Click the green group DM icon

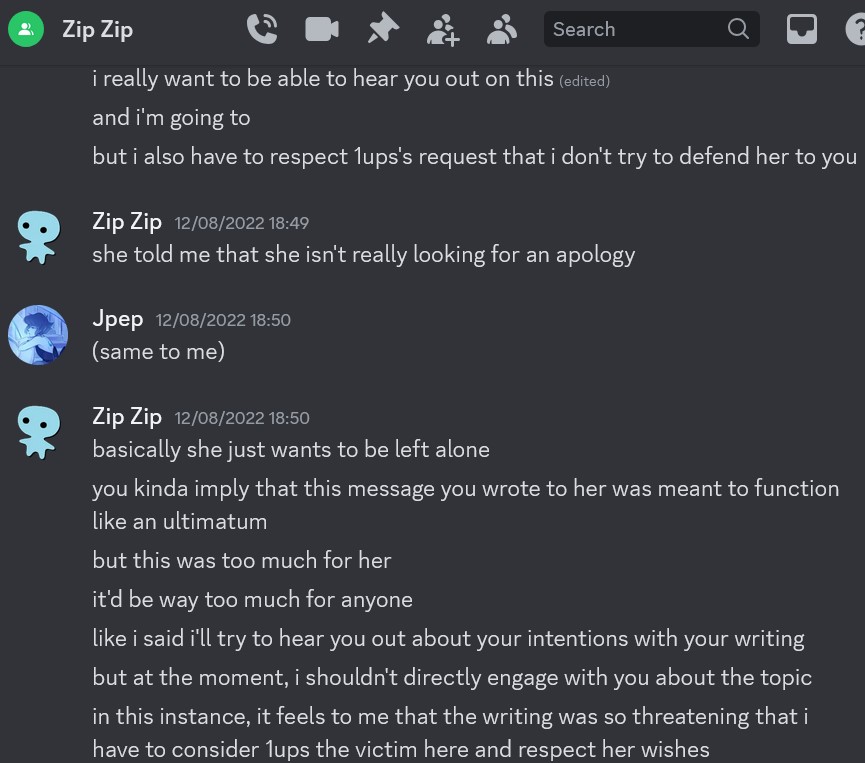pyautogui.click(x=26, y=29)
